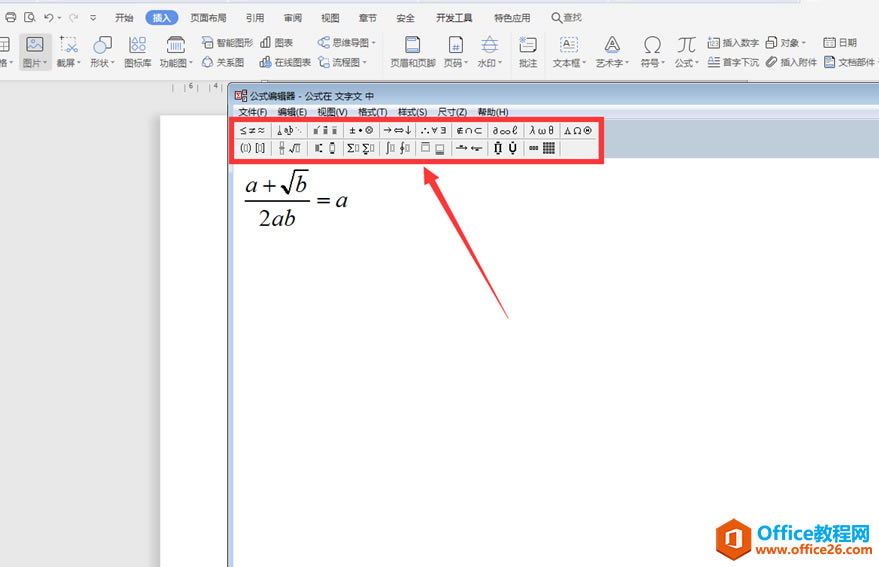Open 尺寸(Z) menu in formula editor

point(452,112)
